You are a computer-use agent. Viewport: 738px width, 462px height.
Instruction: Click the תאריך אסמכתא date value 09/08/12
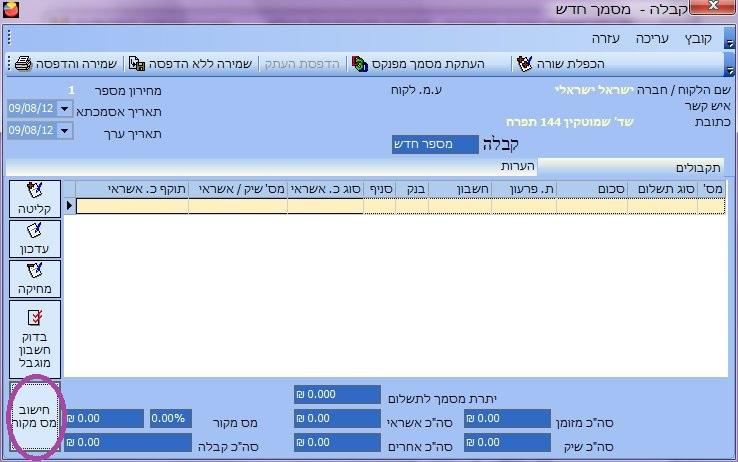pyautogui.click(x=31, y=109)
